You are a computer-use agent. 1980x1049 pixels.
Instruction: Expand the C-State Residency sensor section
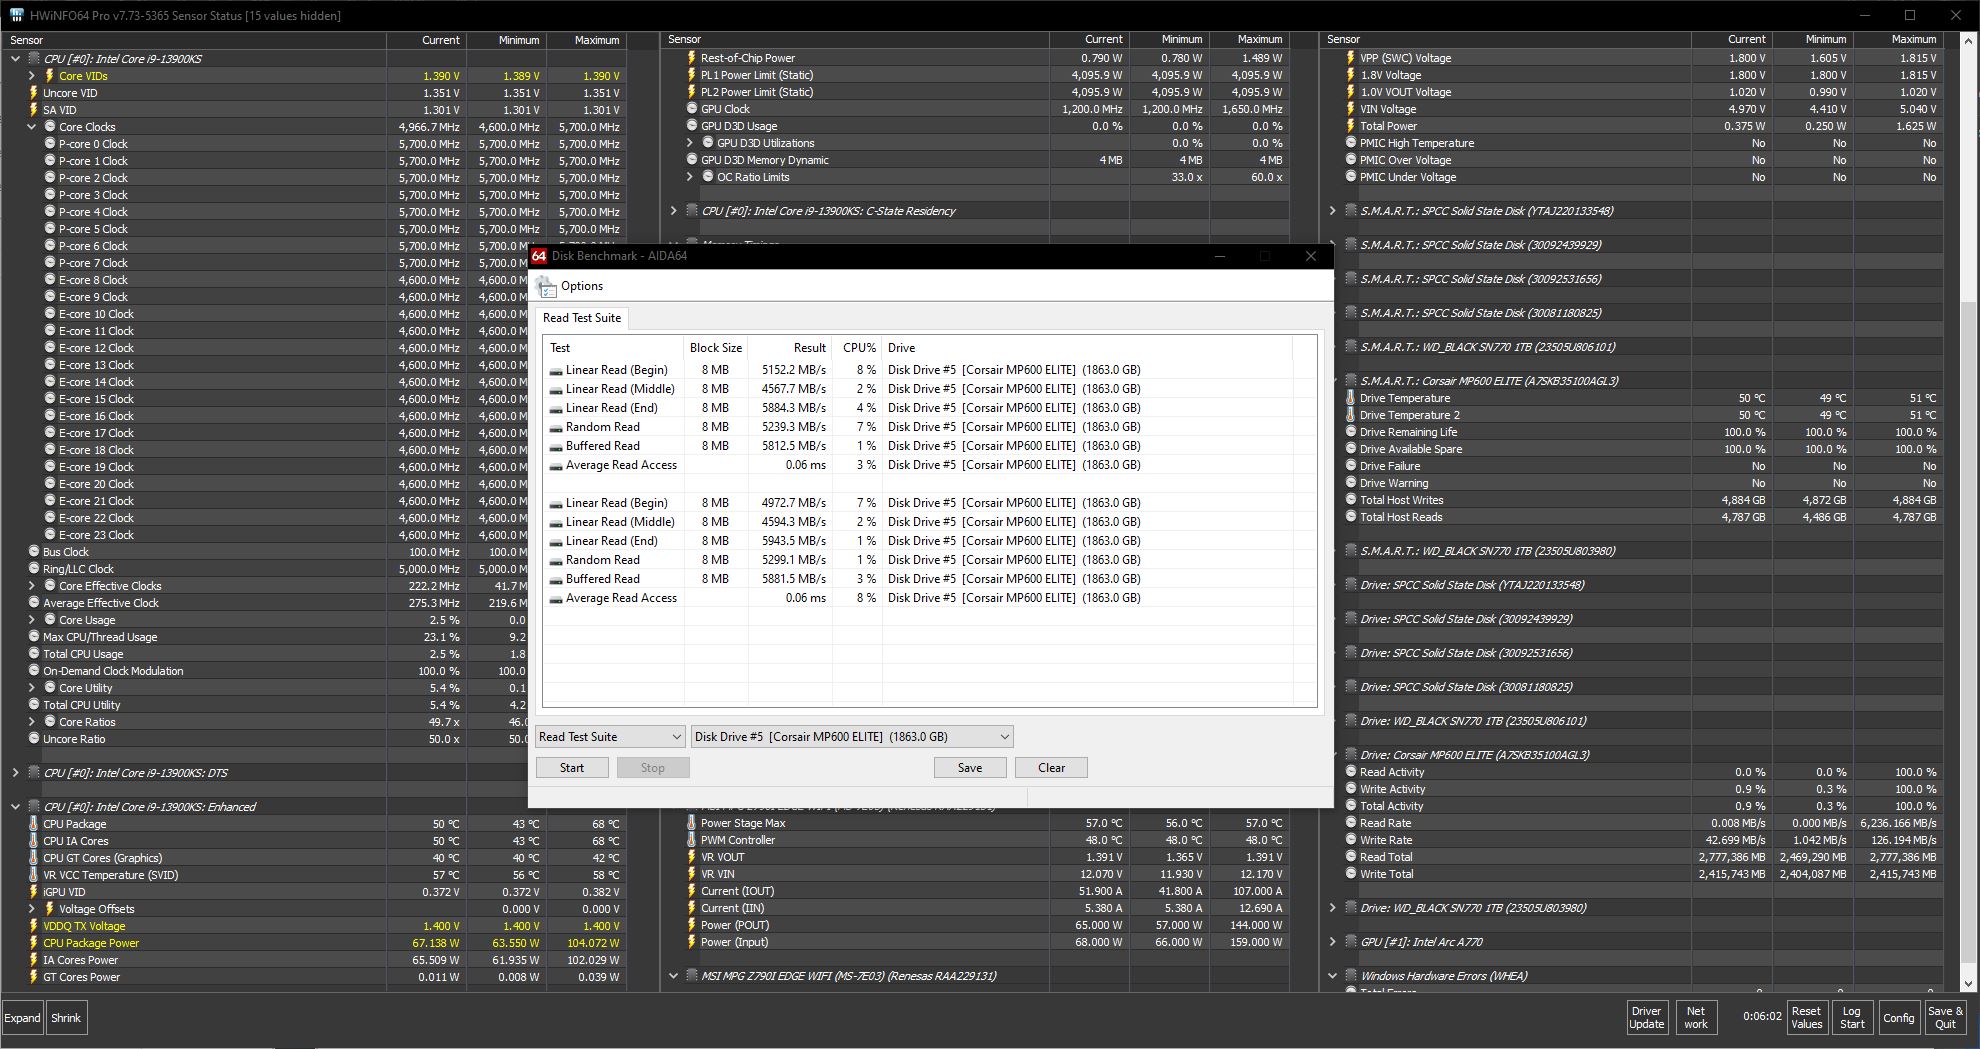pyautogui.click(x=673, y=211)
